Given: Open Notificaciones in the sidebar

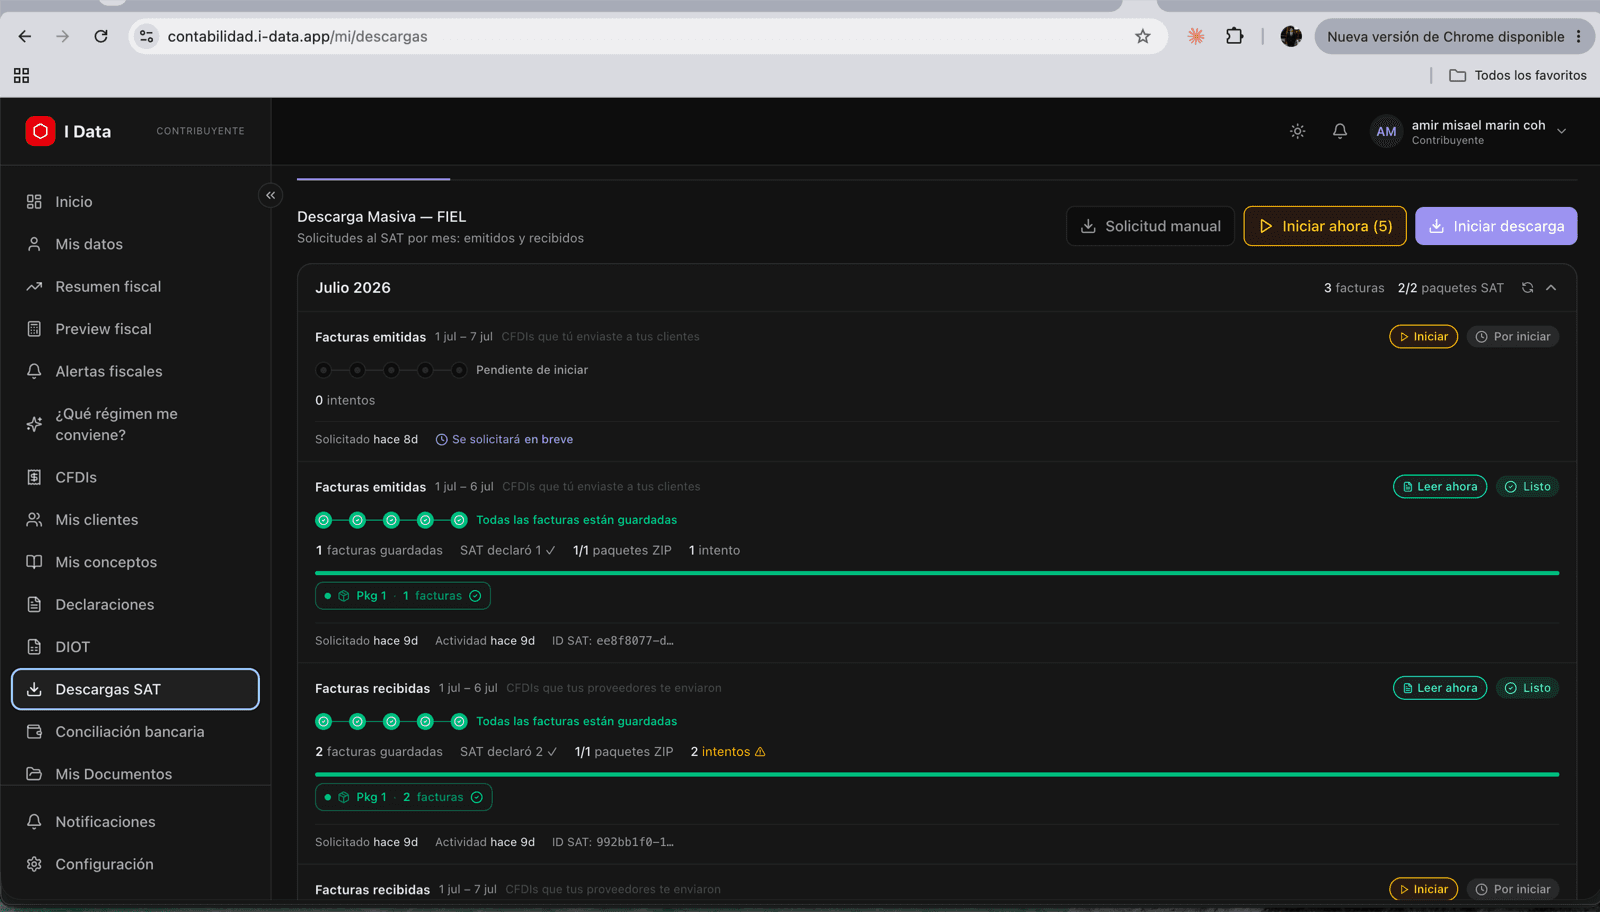Looking at the screenshot, I should [135, 822].
